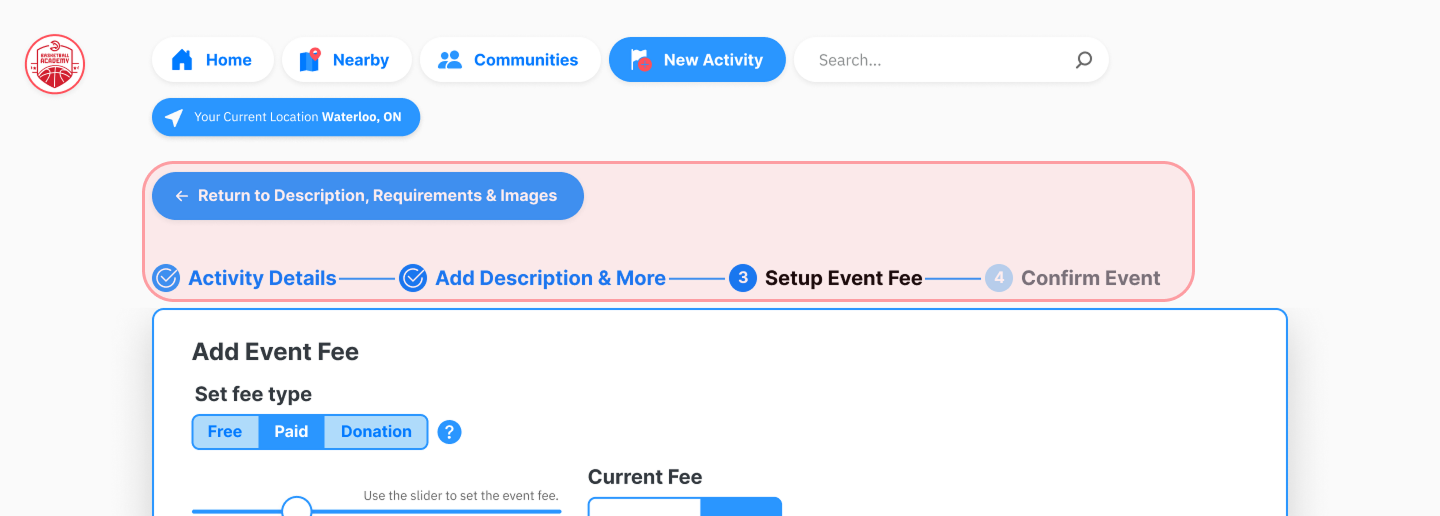Open the Nearby tab

click(x=346, y=60)
